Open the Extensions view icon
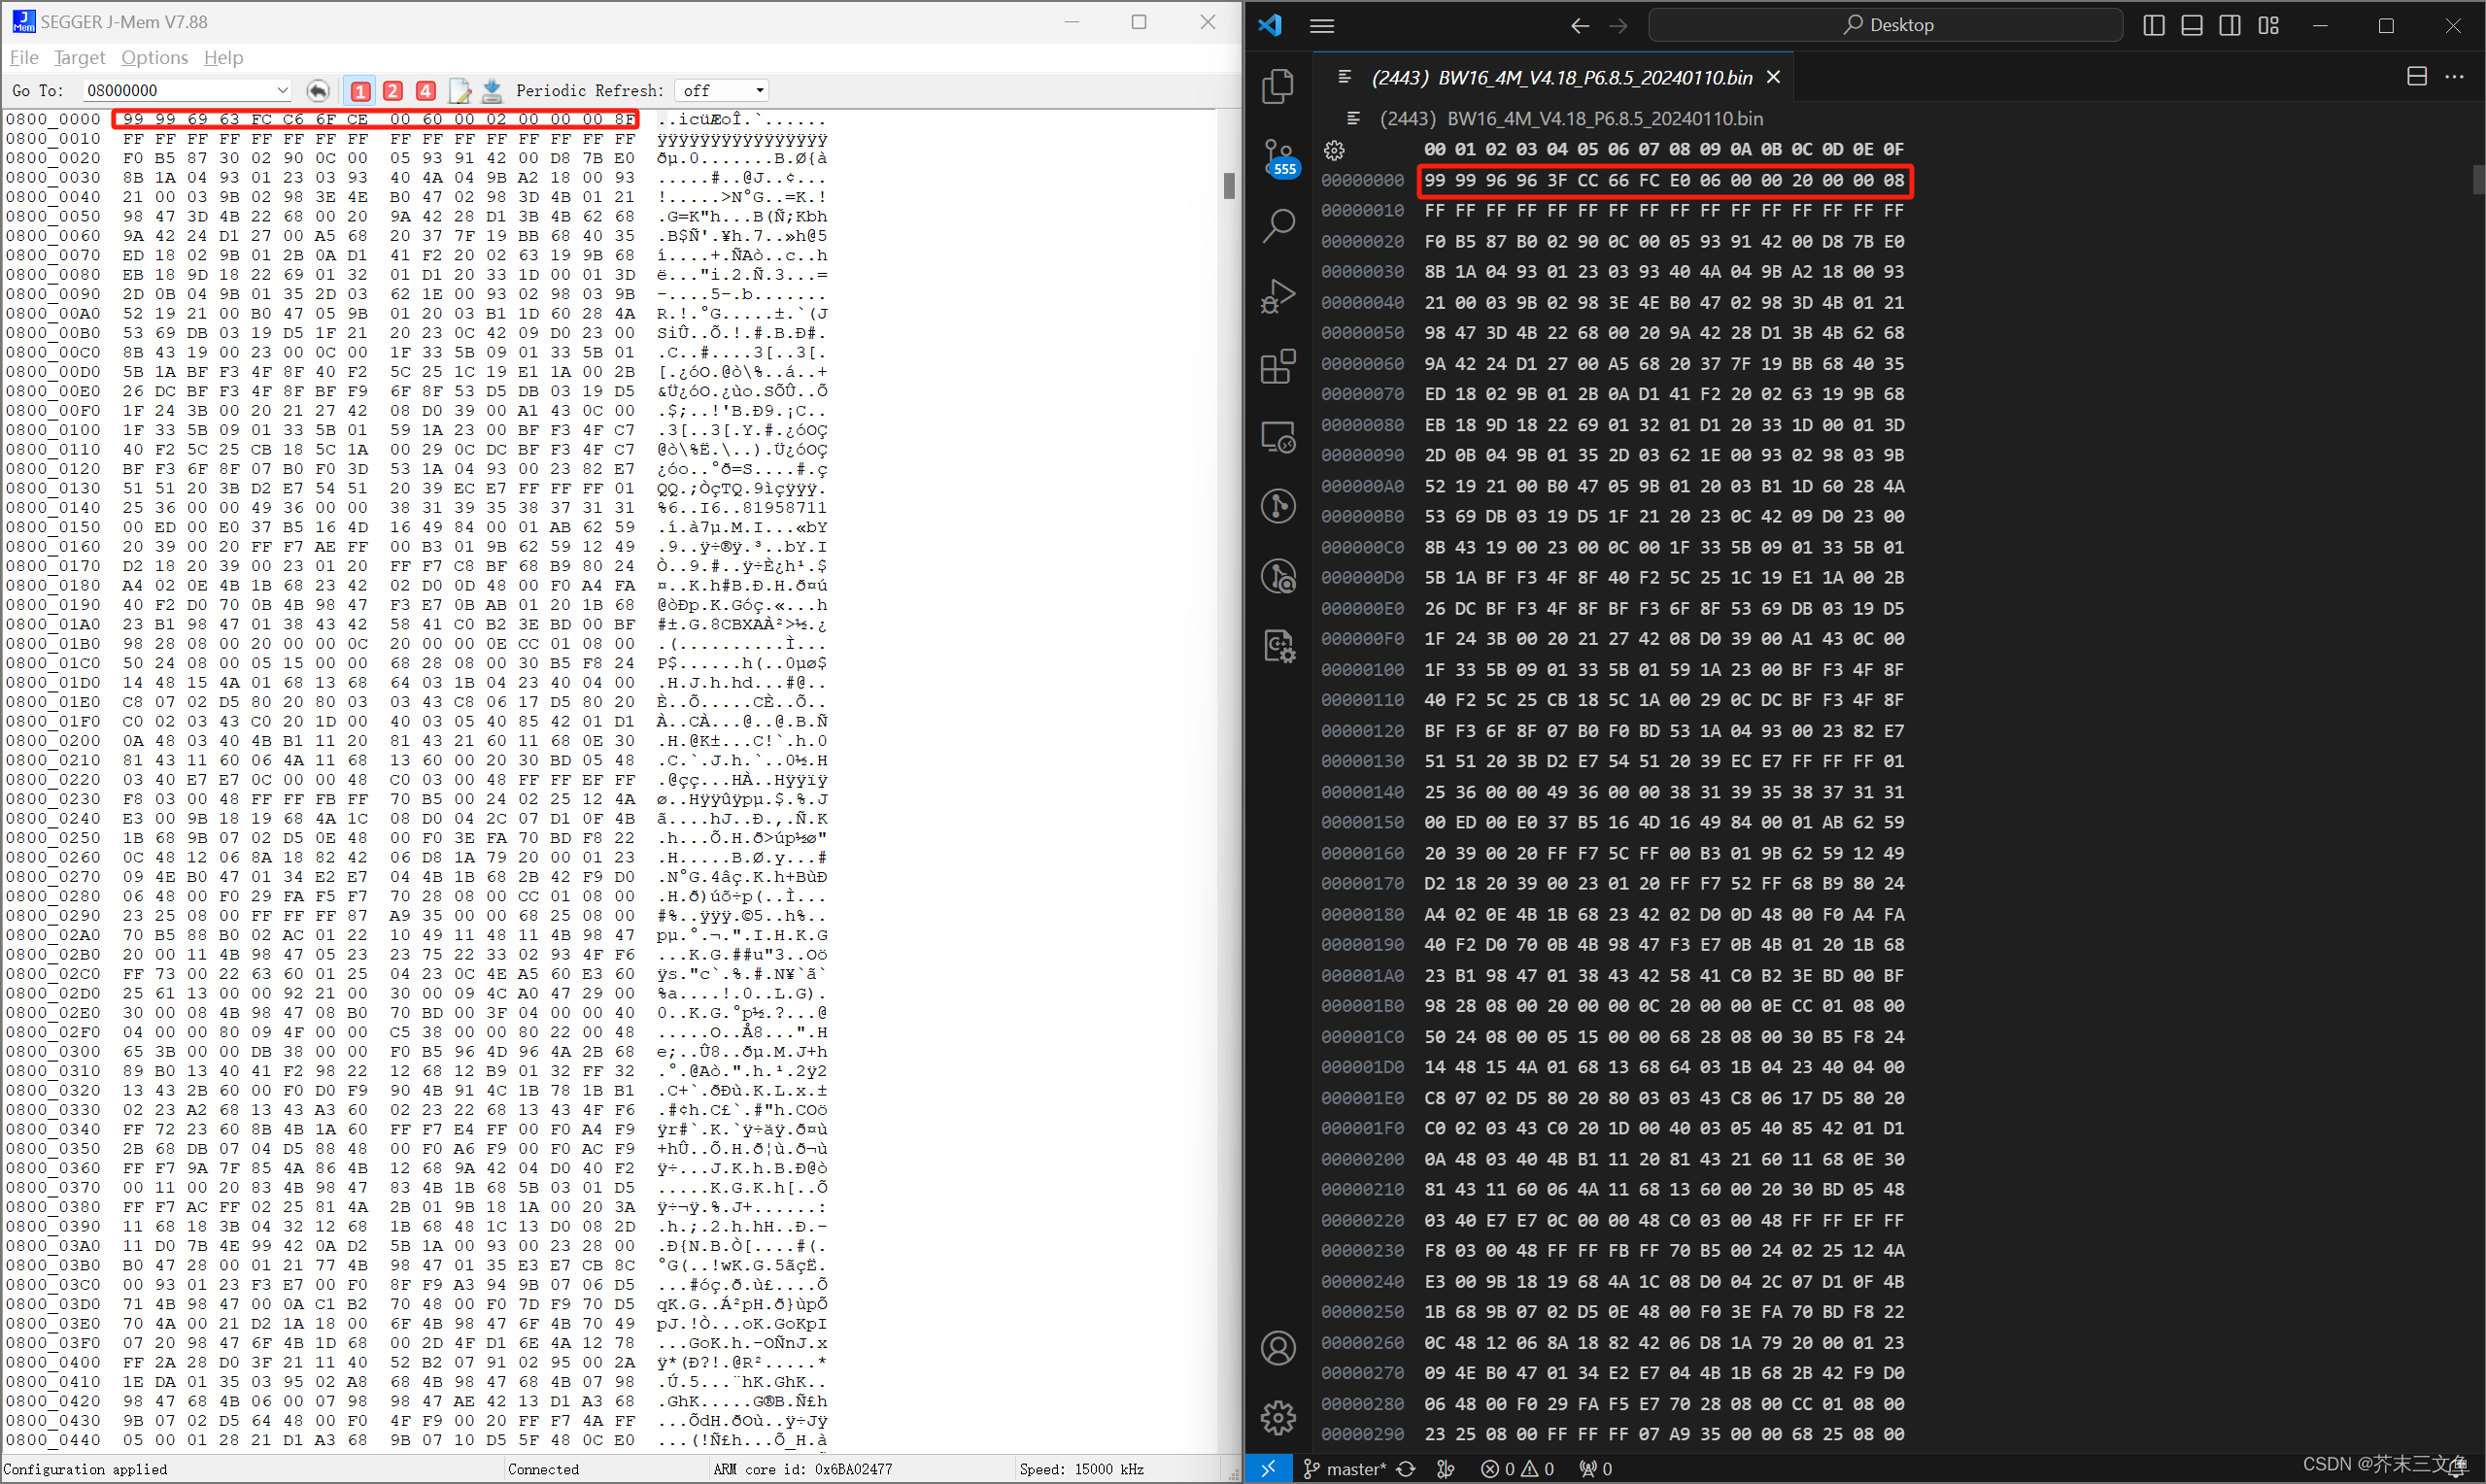The width and height of the screenshot is (2486, 1484). 1278,366
